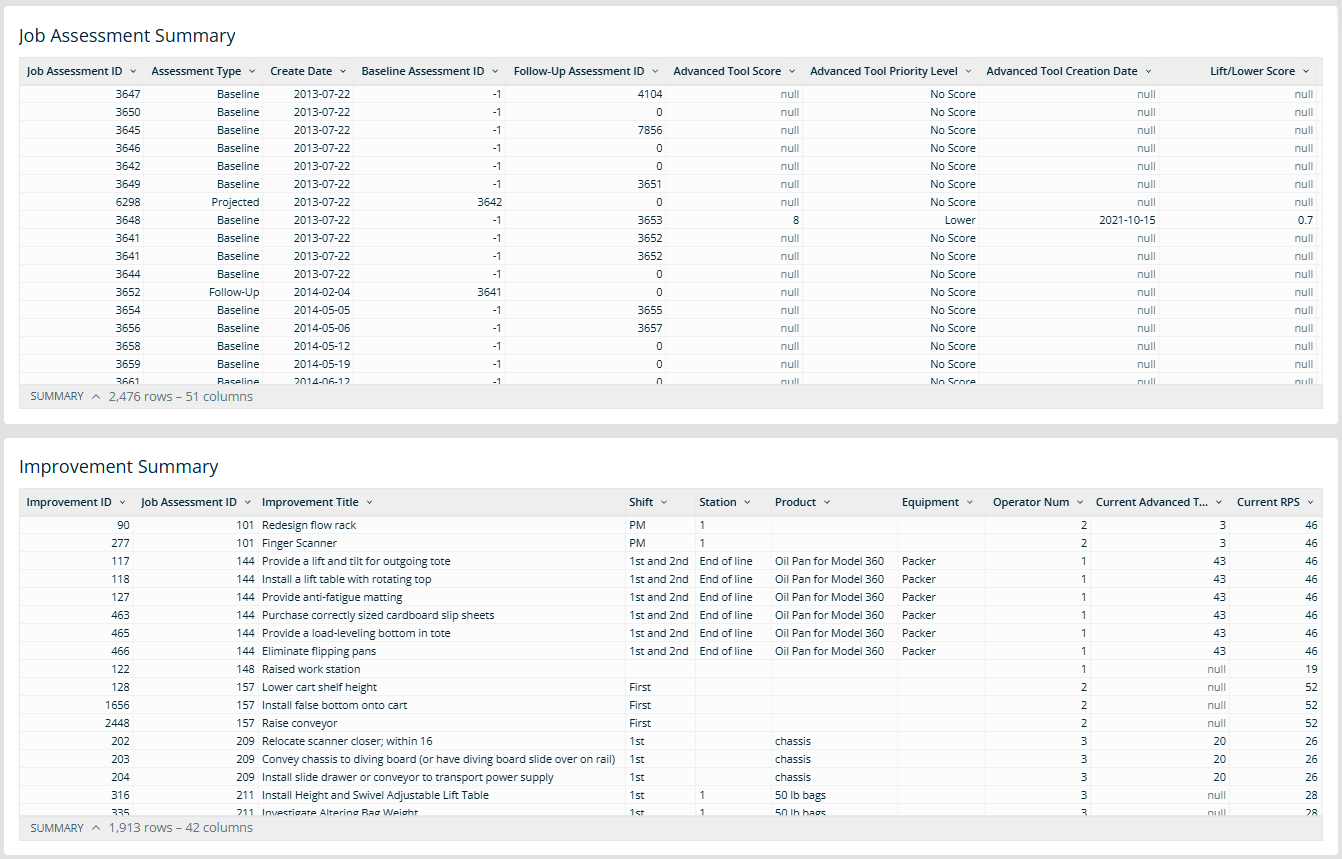Open Baseline Assessment ID column menu
Image resolution: width=1342 pixels, height=859 pixels.
(495, 72)
